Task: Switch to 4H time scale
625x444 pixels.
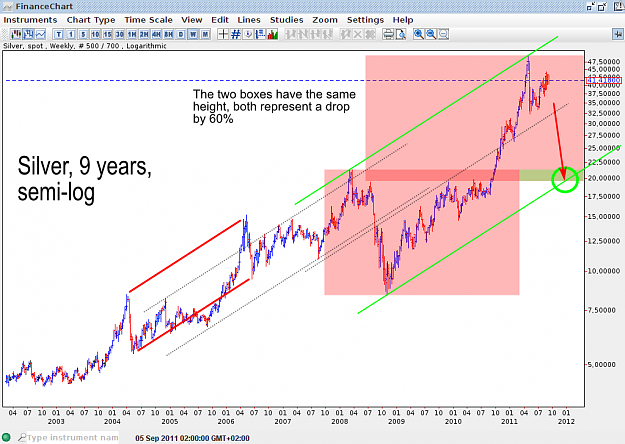Action: point(156,35)
